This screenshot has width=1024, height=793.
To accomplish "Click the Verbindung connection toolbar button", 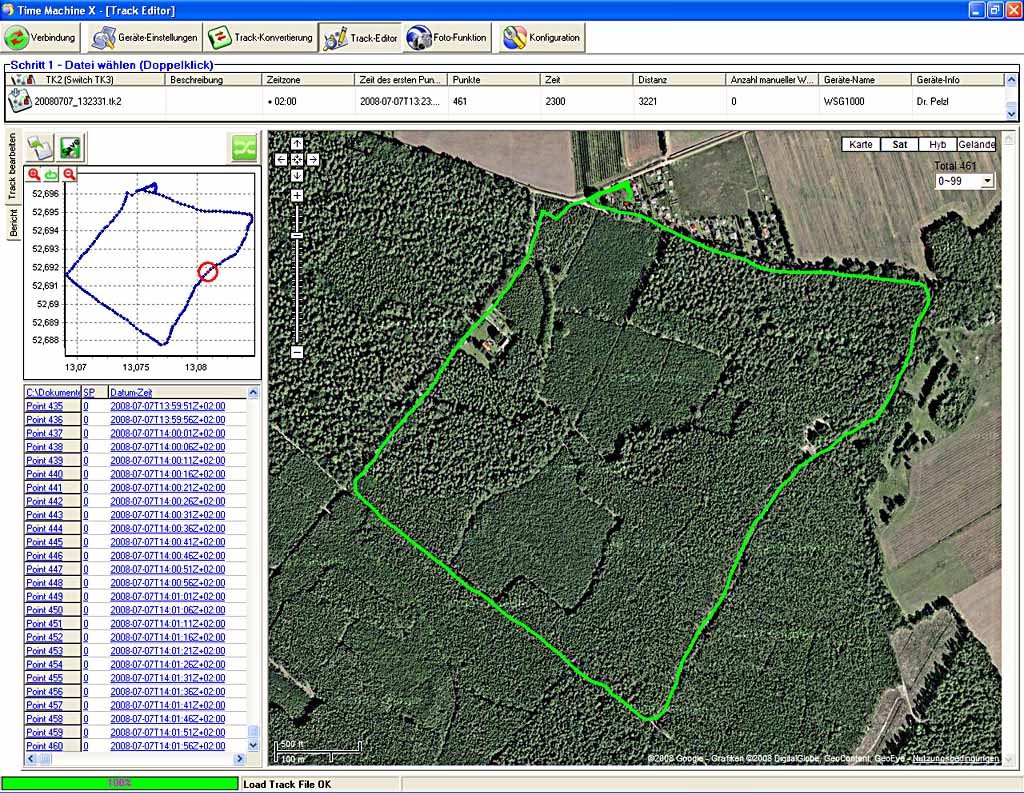I will [x=41, y=38].
